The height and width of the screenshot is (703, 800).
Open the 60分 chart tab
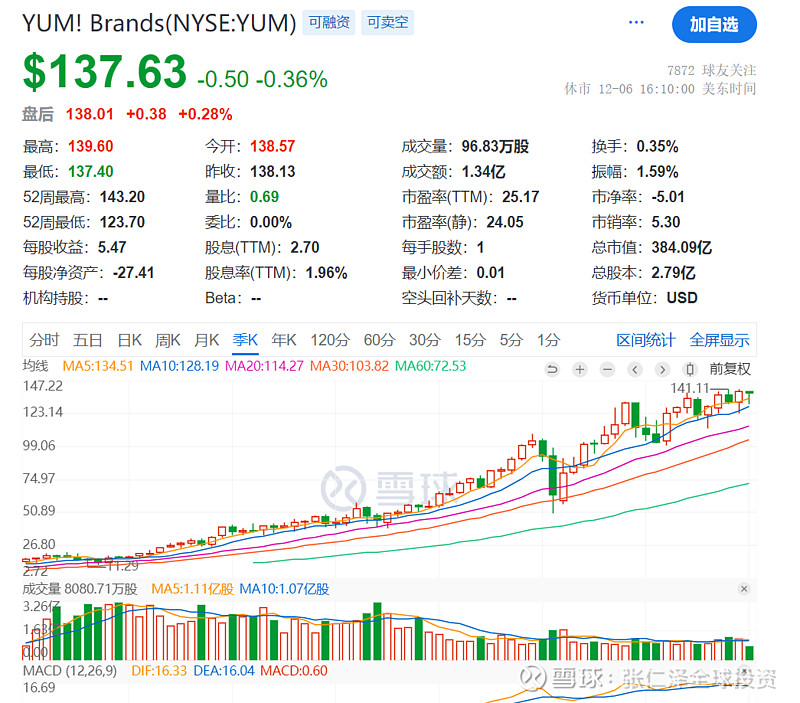click(x=379, y=340)
